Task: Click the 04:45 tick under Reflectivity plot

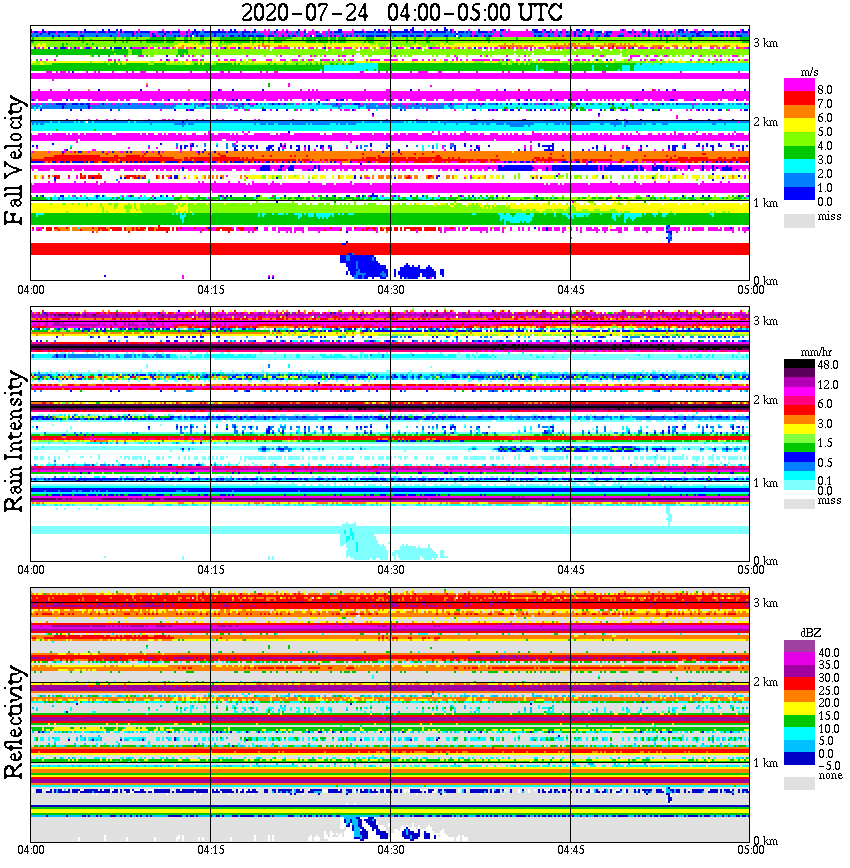Action: point(571,850)
